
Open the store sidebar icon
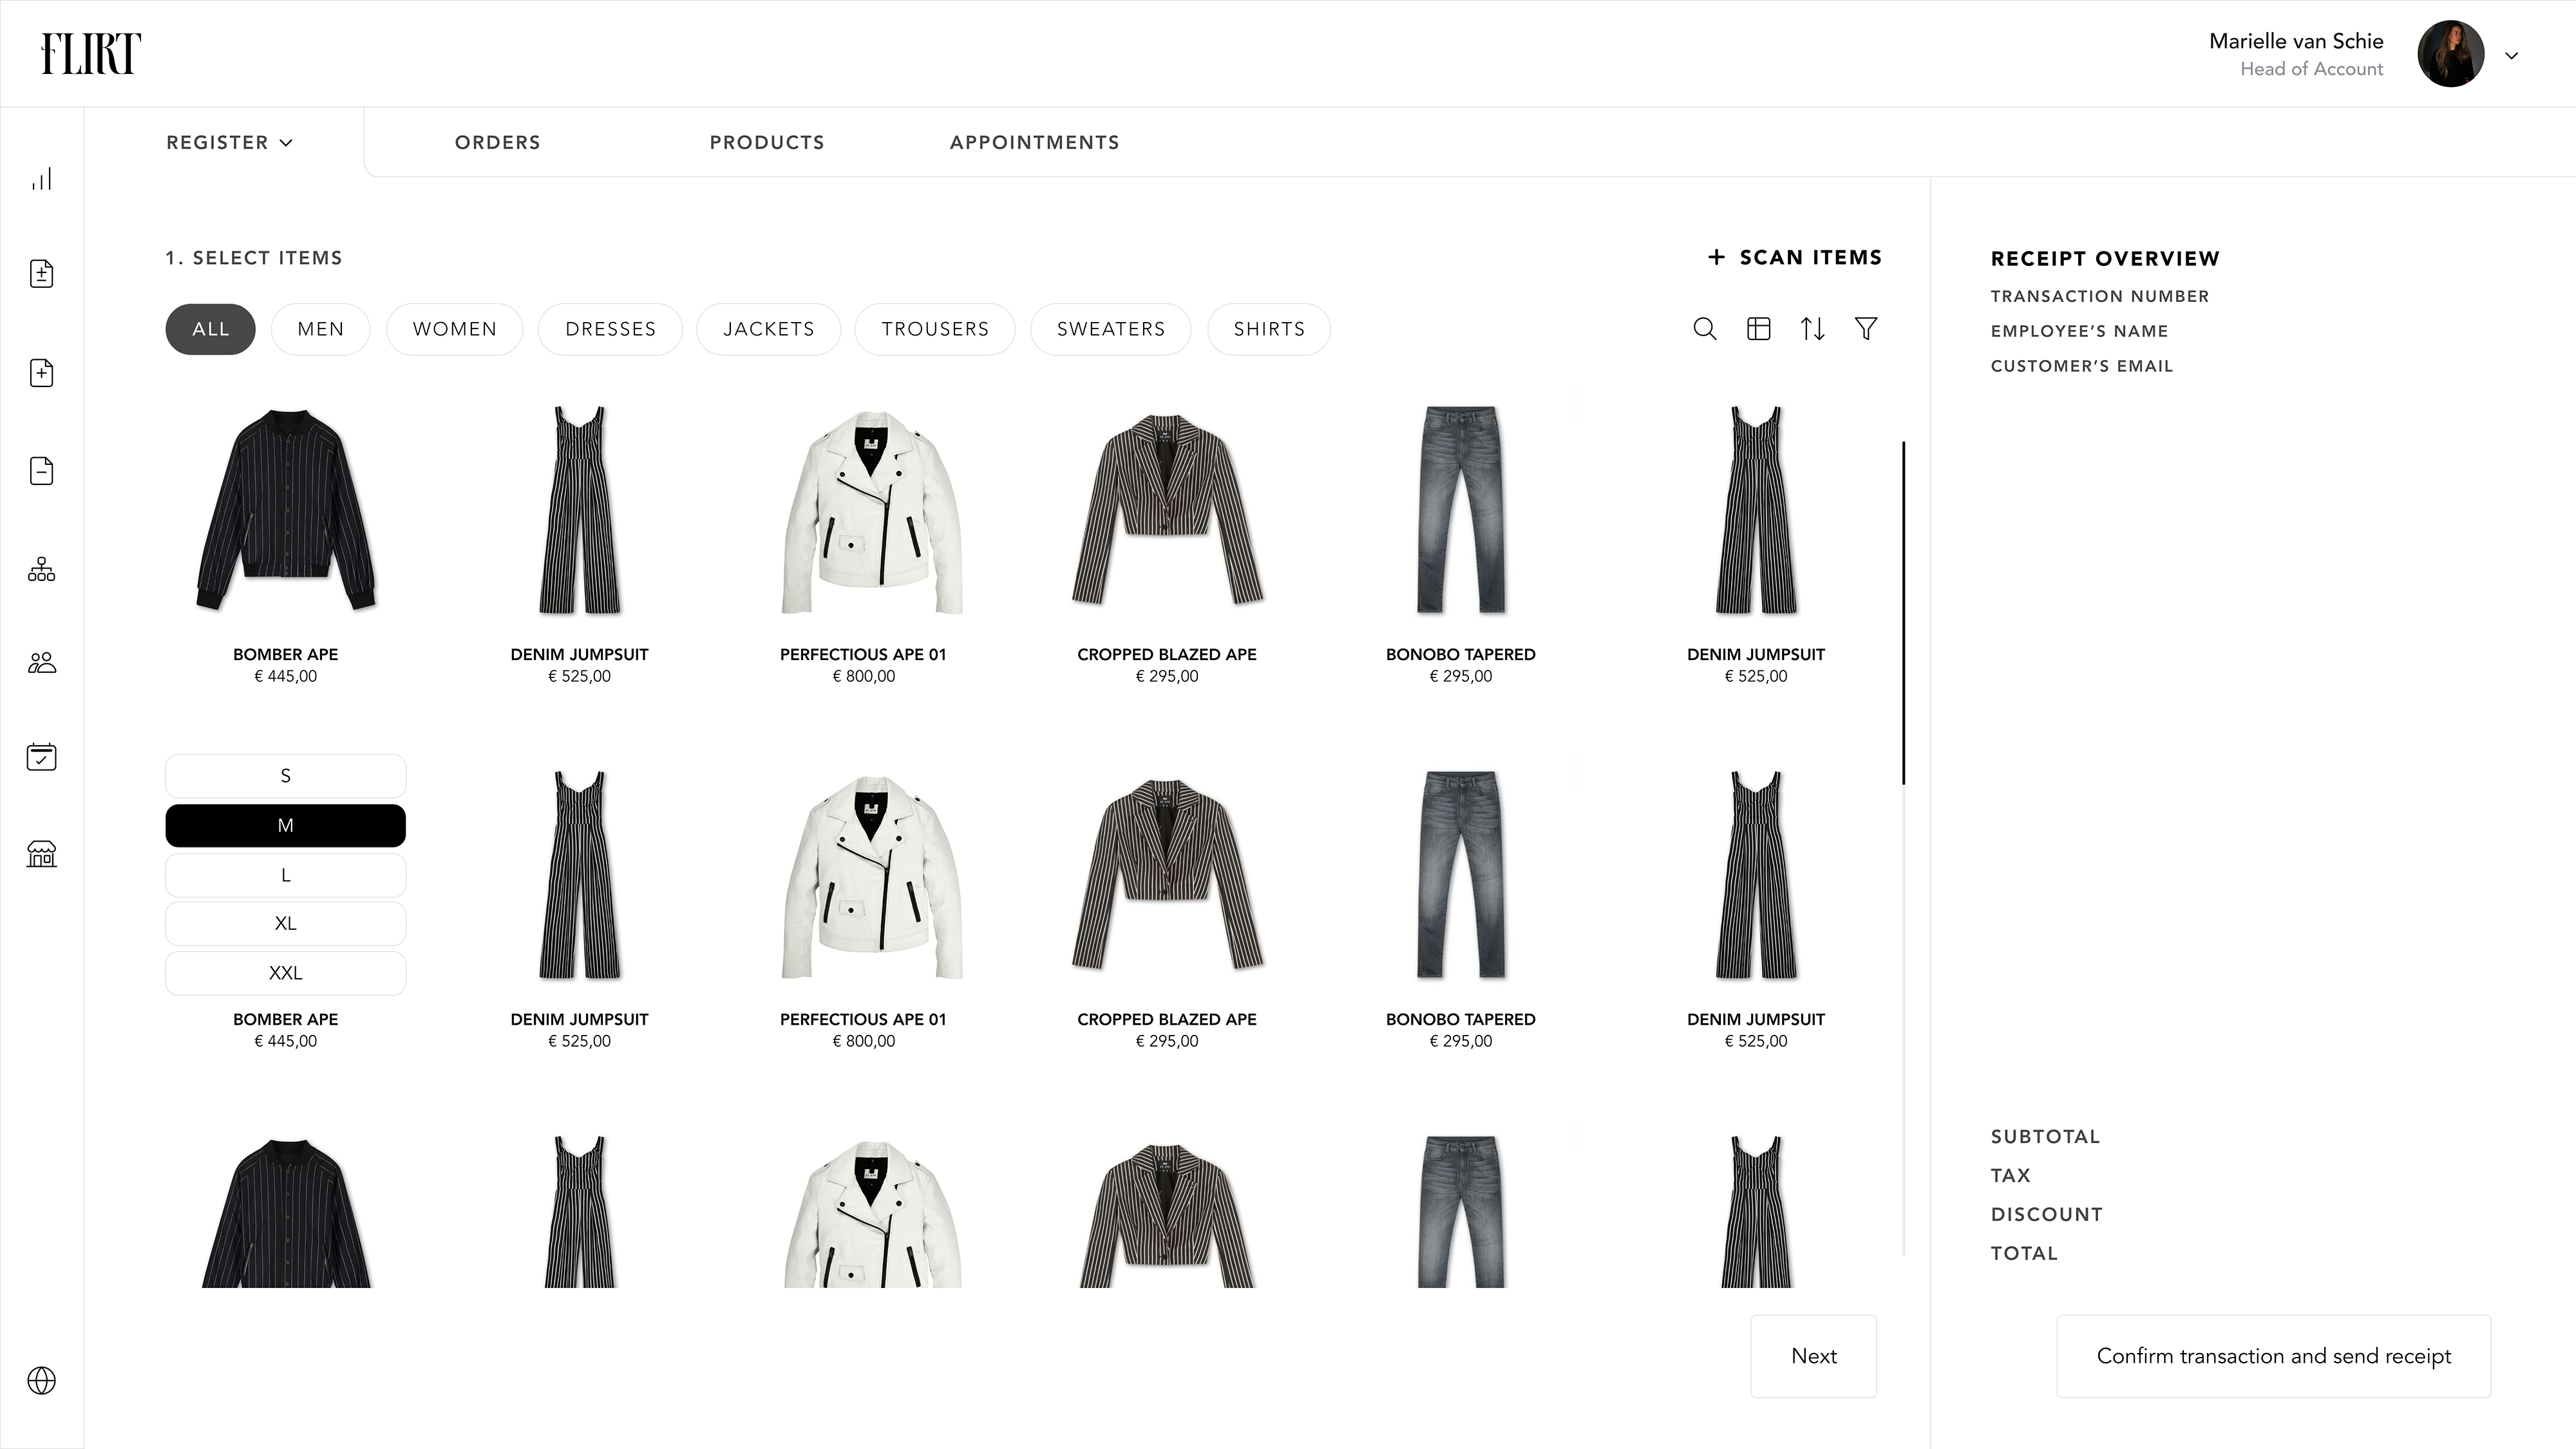point(41,853)
